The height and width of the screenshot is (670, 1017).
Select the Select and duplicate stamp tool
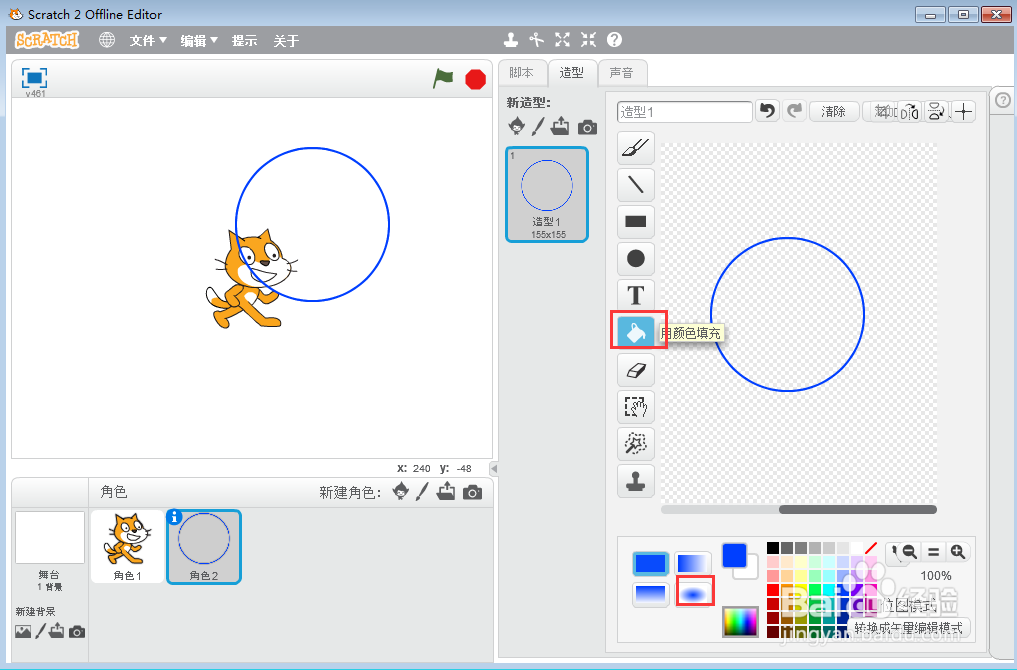(x=636, y=481)
